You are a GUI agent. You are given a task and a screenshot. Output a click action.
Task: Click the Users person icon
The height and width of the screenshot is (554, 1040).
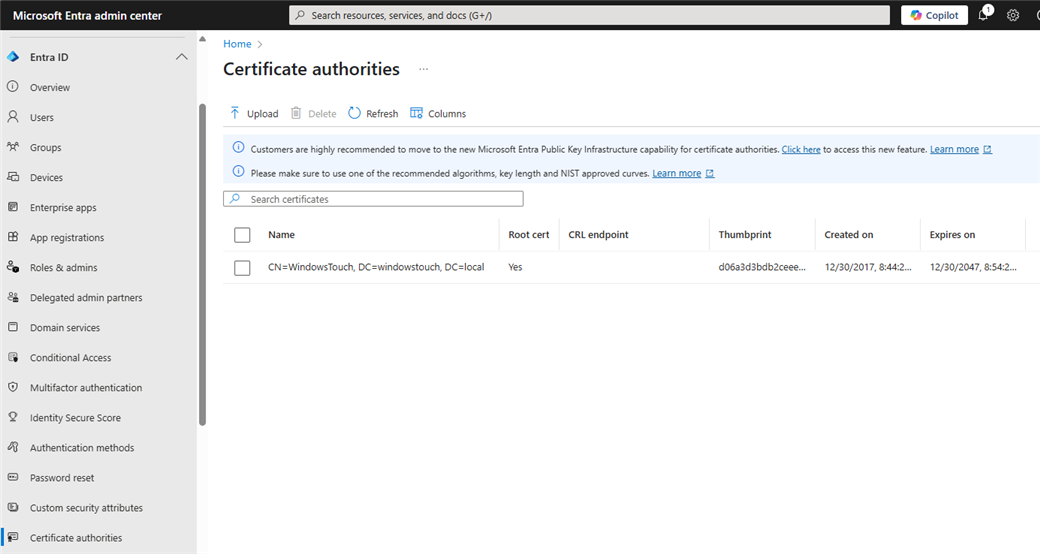pos(13,117)
